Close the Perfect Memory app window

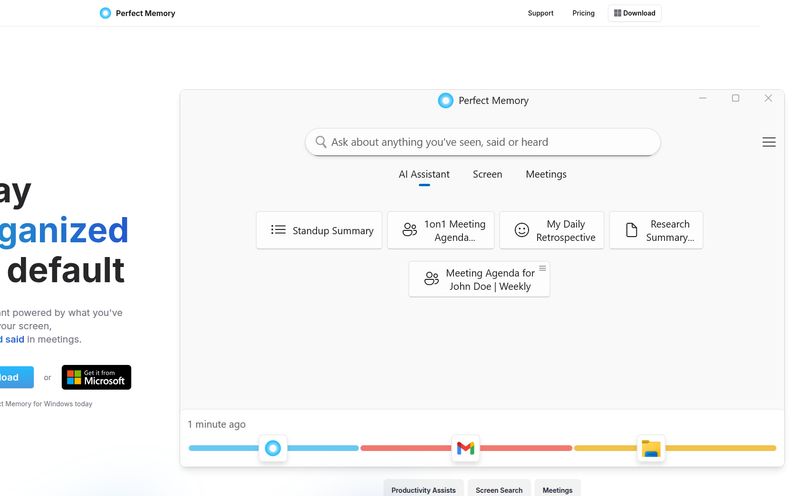pos(768,98)
